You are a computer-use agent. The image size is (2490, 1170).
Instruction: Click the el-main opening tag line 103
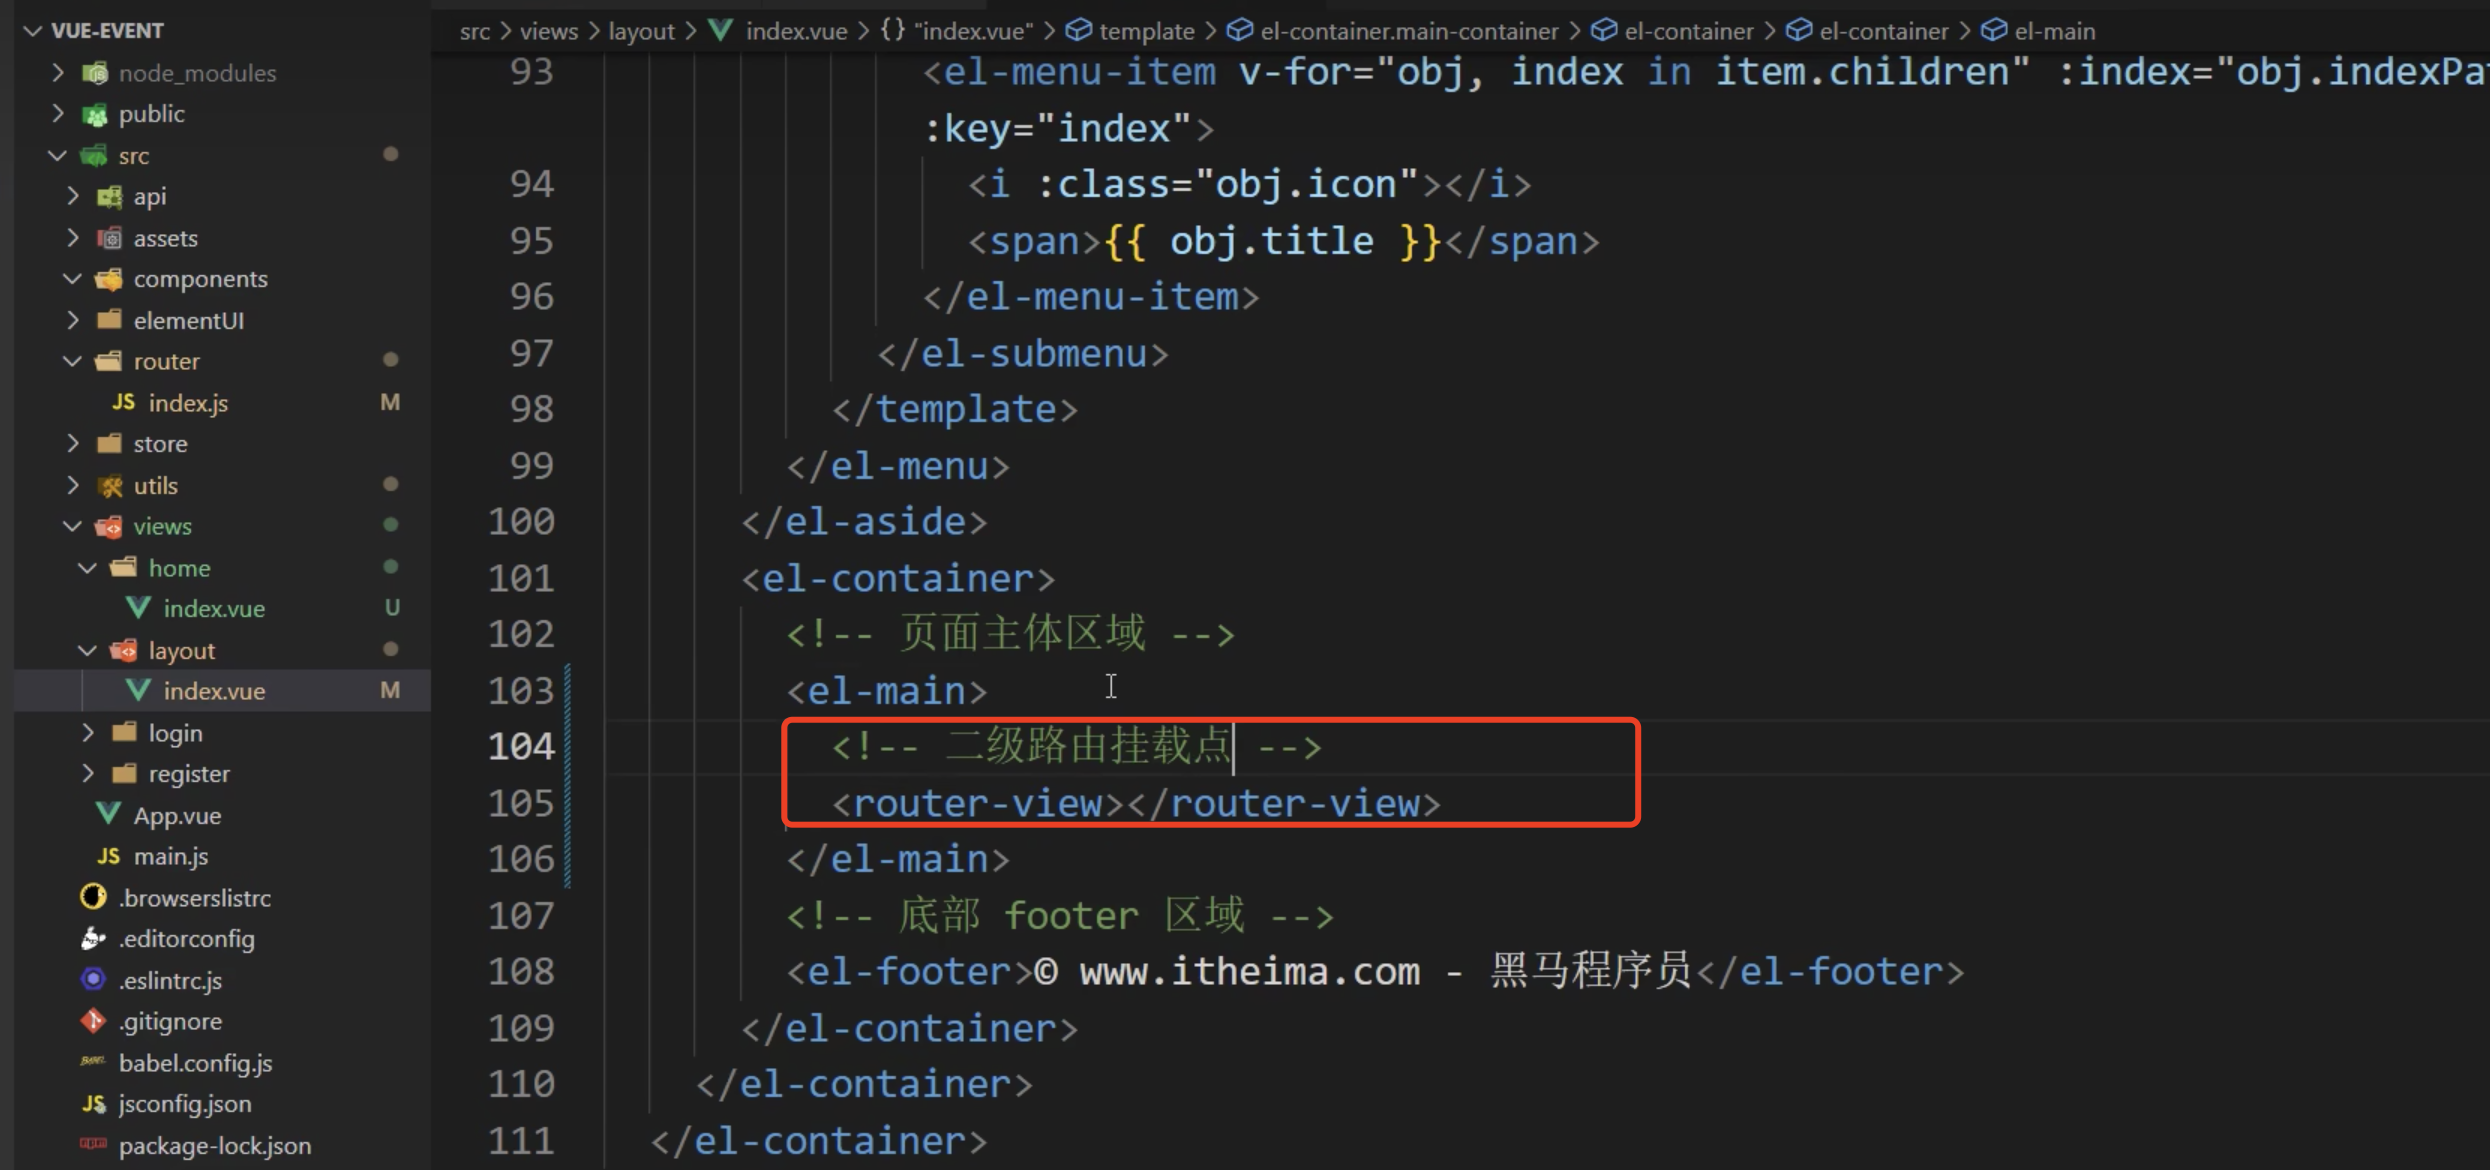(887, 690)
